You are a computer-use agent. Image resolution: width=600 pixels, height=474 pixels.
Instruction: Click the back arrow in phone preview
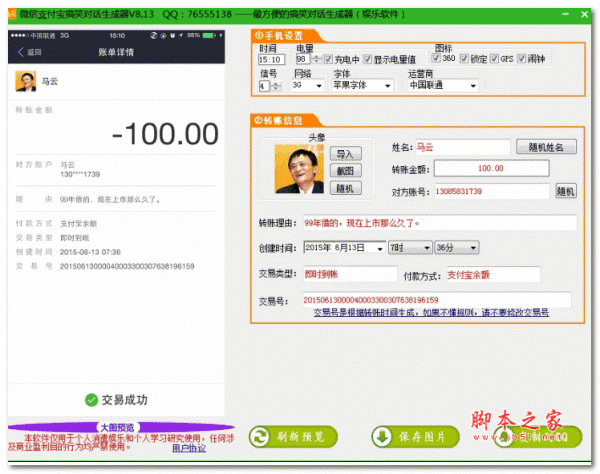[x=21, y=52]
